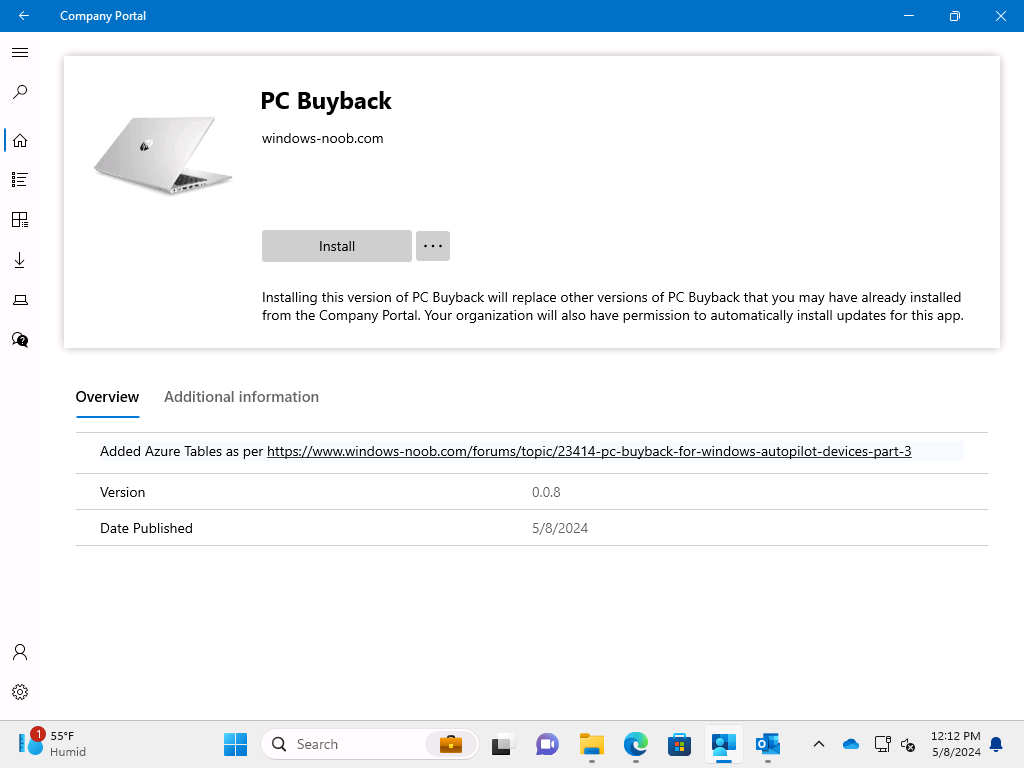Open the Teams chat taskbar icon
Image resolution: width=1024 pixels, height=768 pixels.
(547, 744)
